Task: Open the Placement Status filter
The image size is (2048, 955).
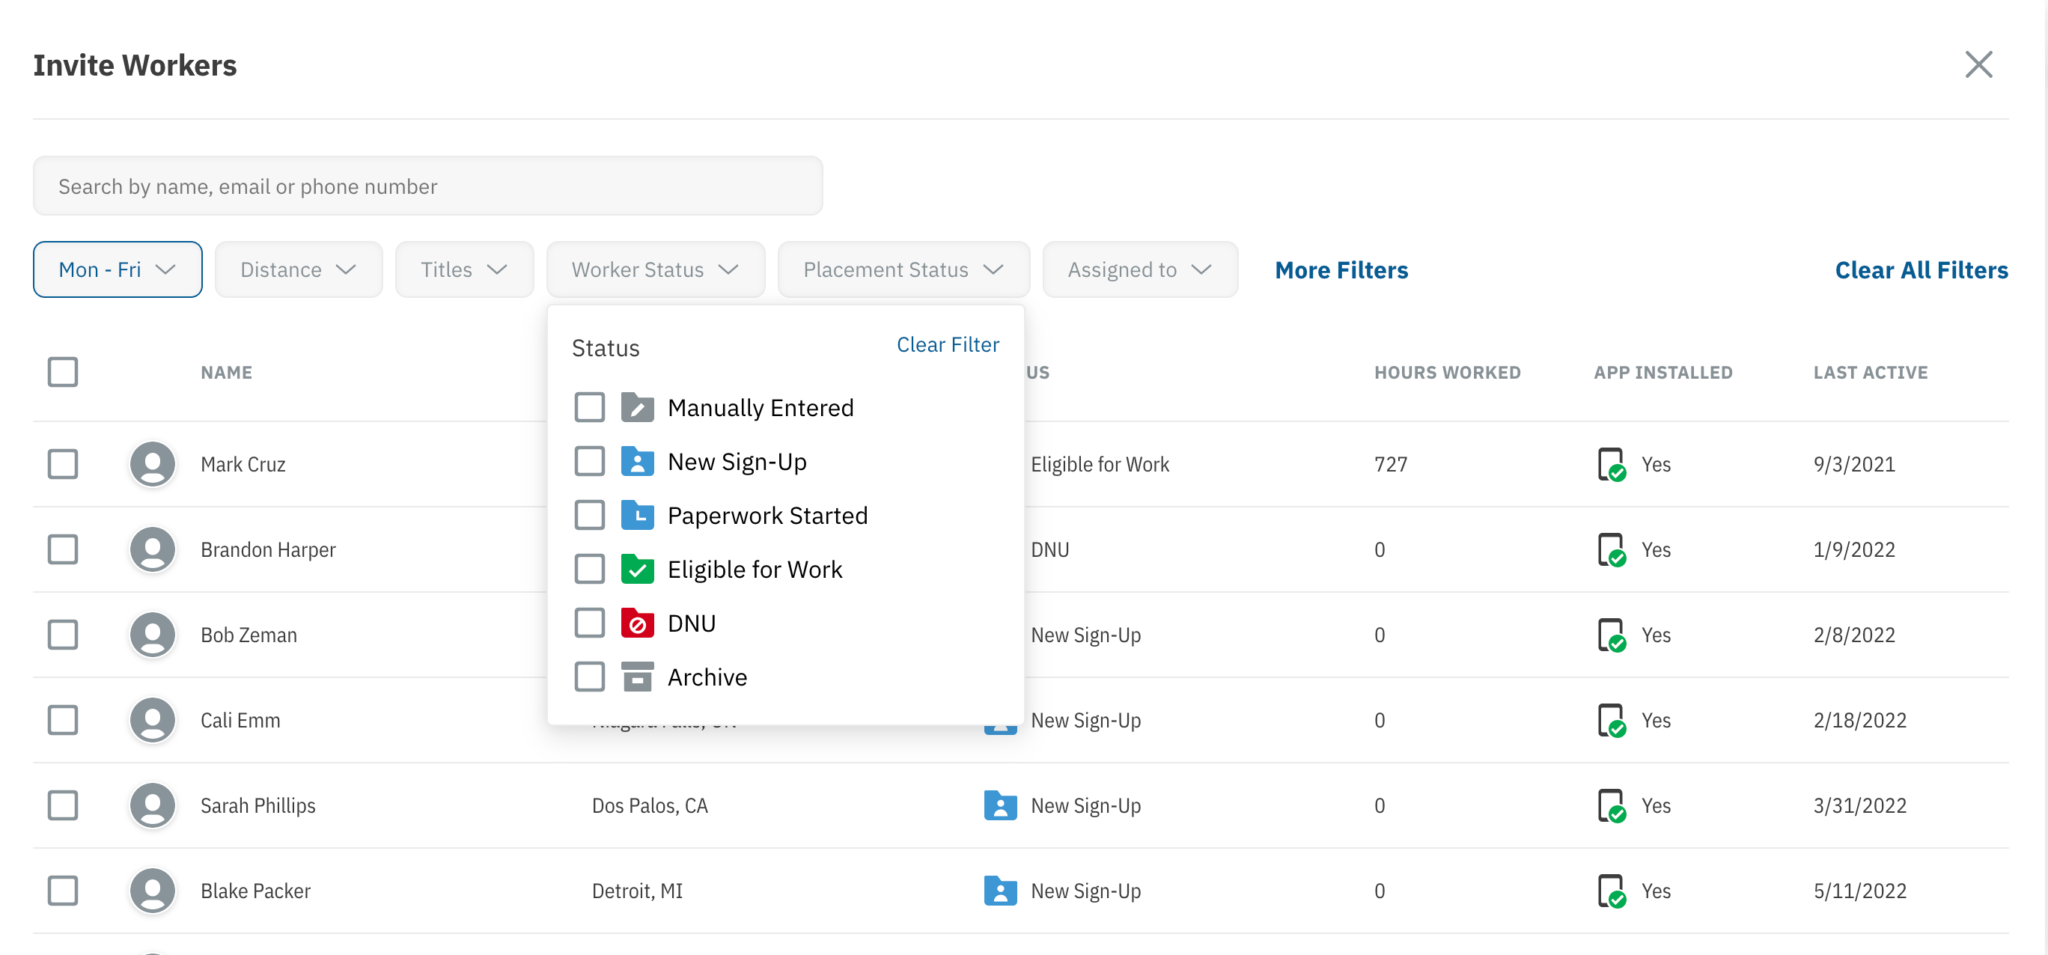Action: [902, 269]
